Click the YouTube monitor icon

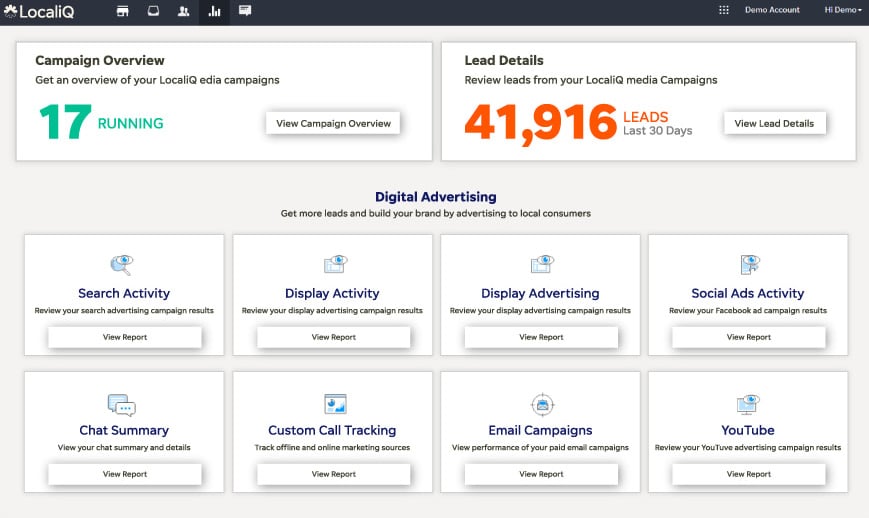click(748, 404)
